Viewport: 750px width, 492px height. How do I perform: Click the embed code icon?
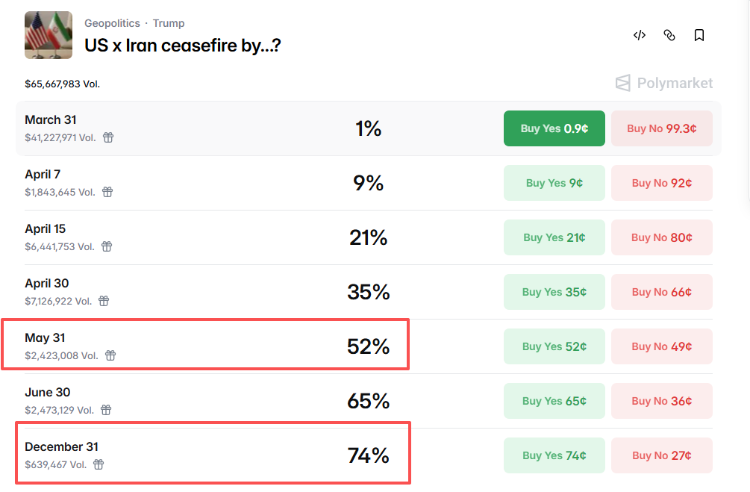(639, 35)
